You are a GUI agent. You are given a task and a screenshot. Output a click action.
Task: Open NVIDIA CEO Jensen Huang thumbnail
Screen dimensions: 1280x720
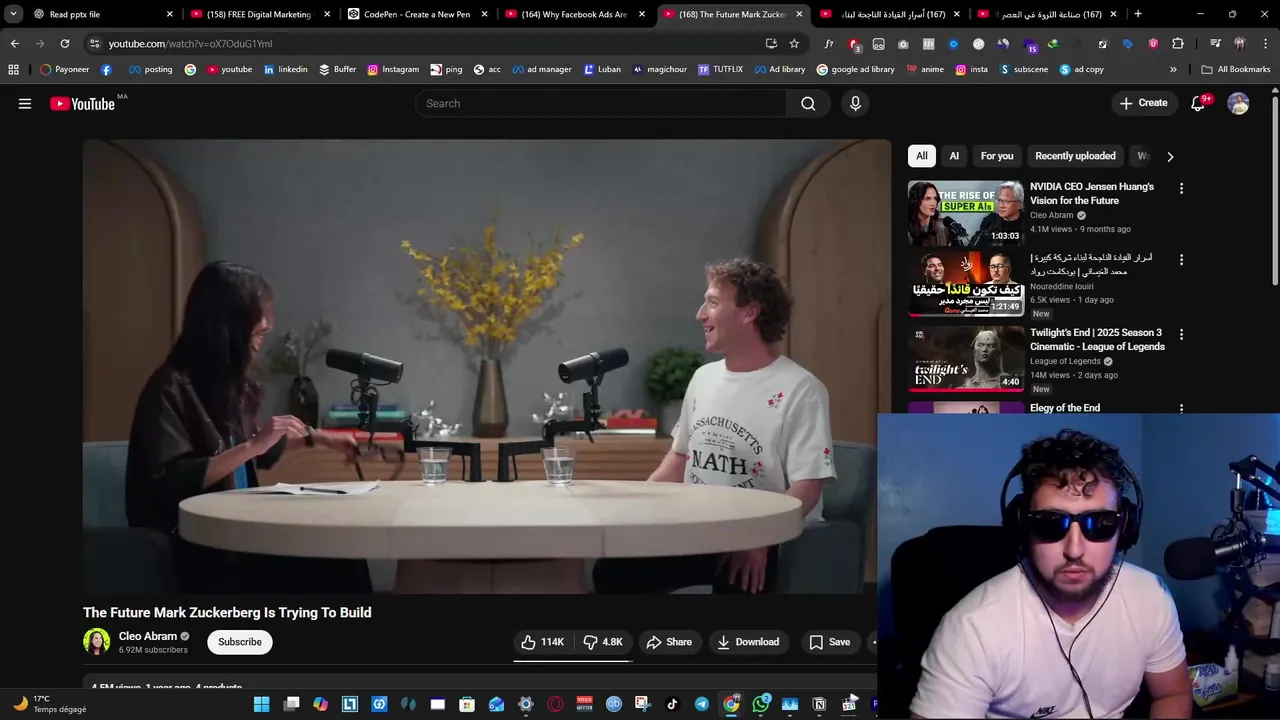point(966,213)
